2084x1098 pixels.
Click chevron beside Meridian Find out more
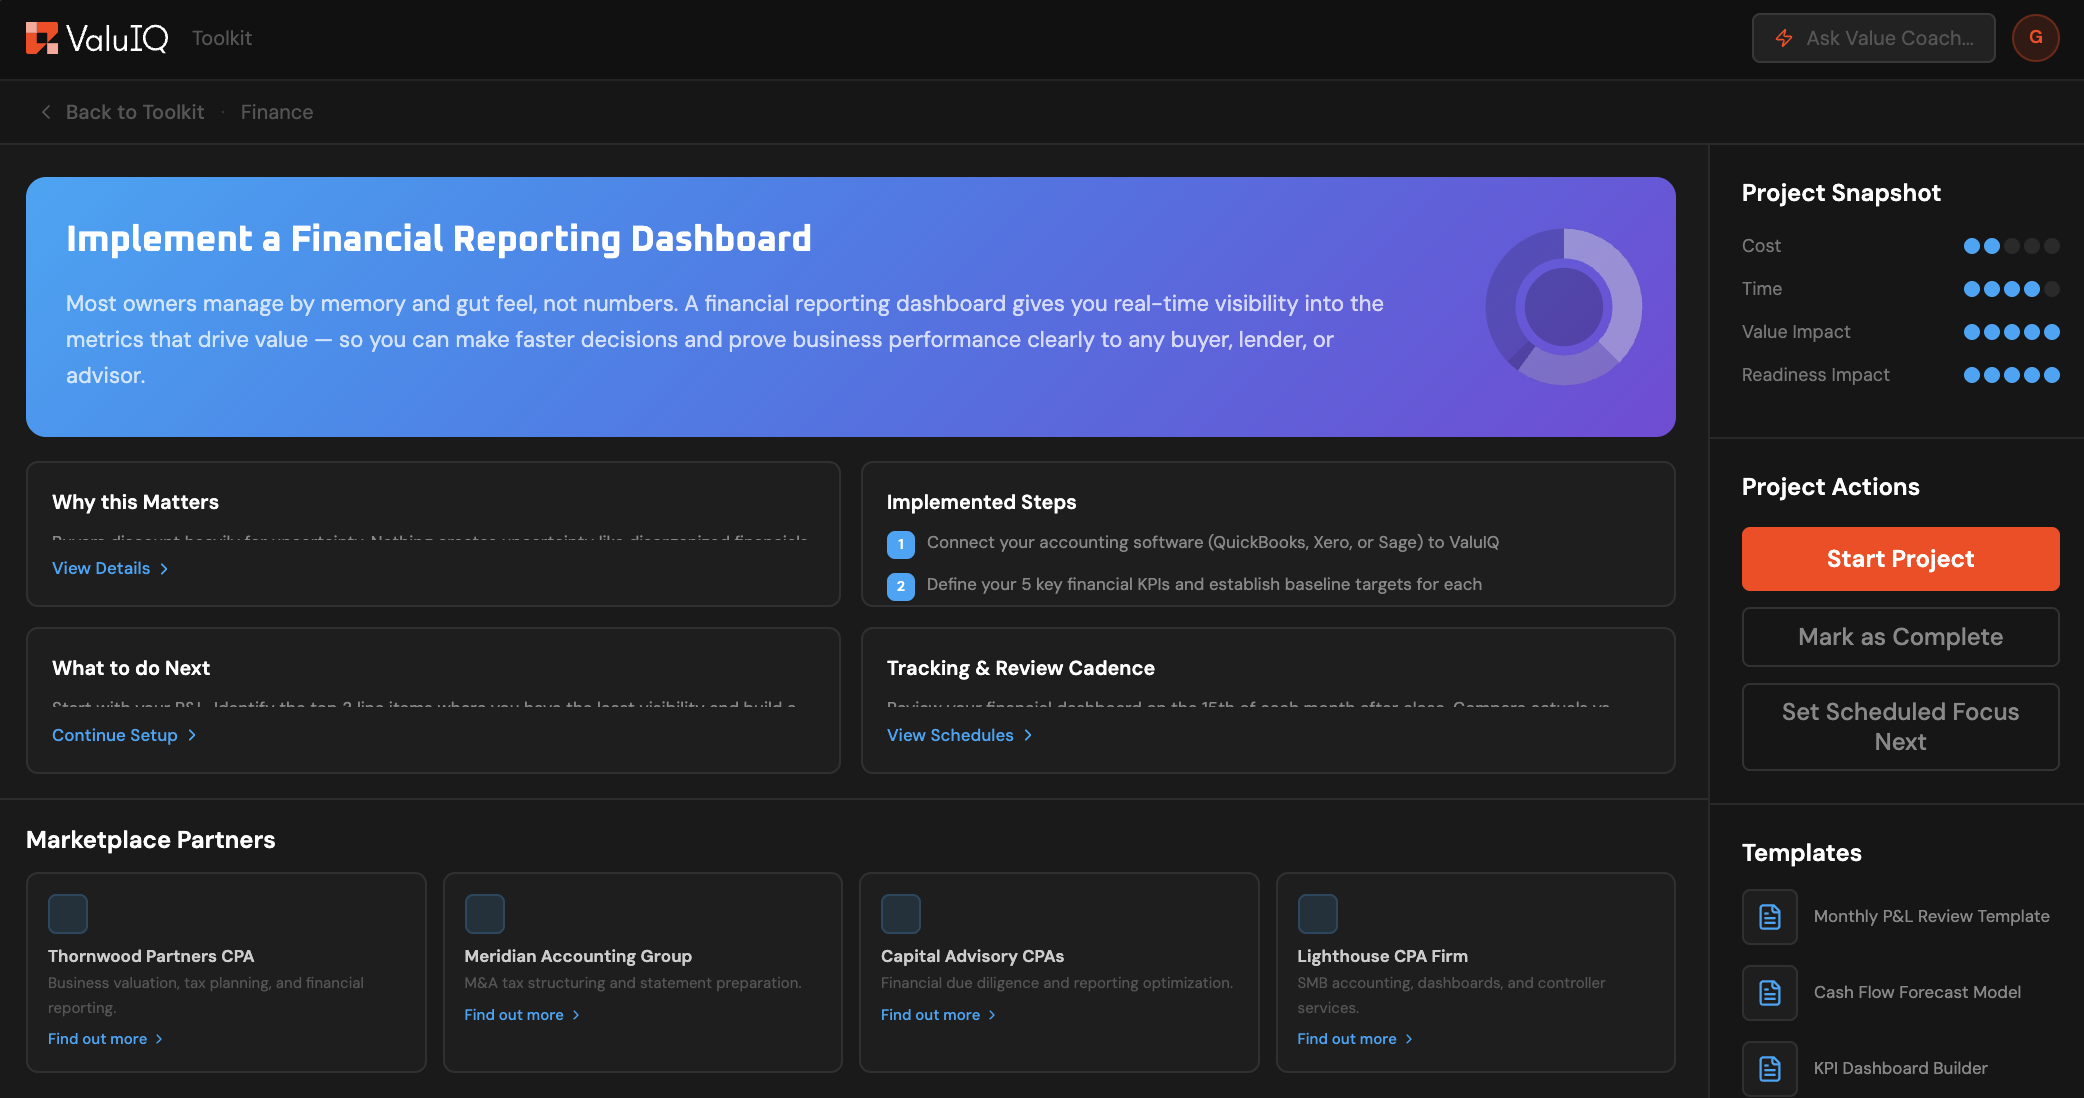click(x=576, y=1015)
